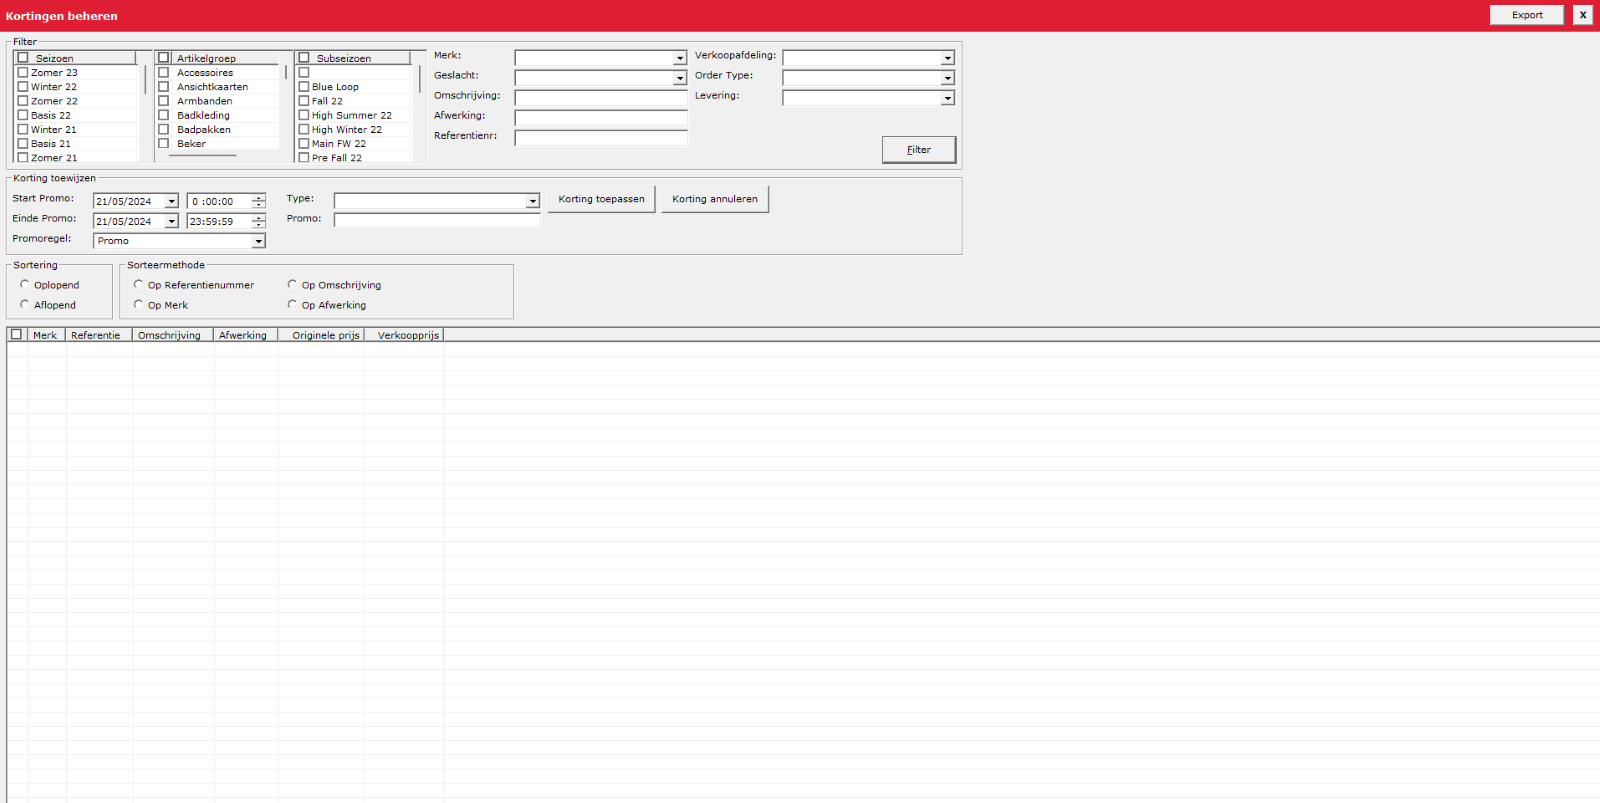Select Oplopend sorting option

point(25,284)
